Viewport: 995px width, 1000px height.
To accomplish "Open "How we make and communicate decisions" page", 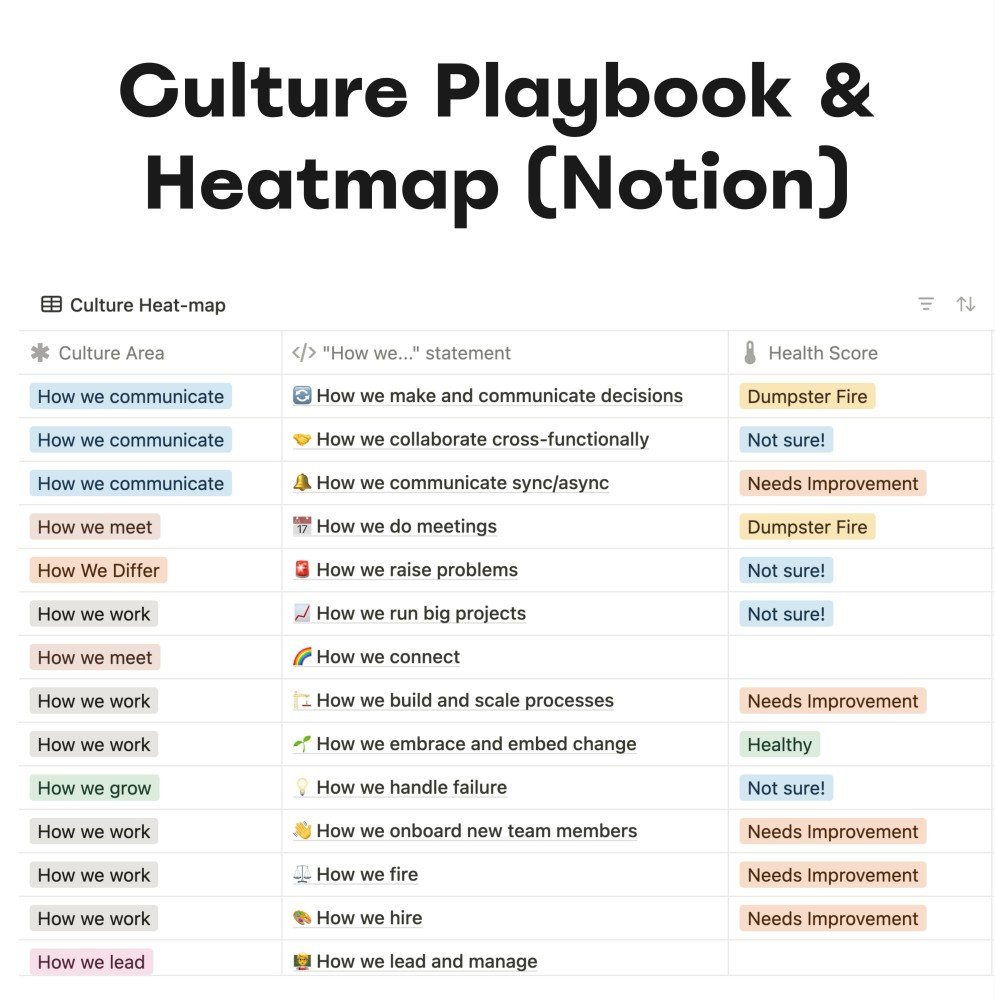I will click(x=499, y=396).
